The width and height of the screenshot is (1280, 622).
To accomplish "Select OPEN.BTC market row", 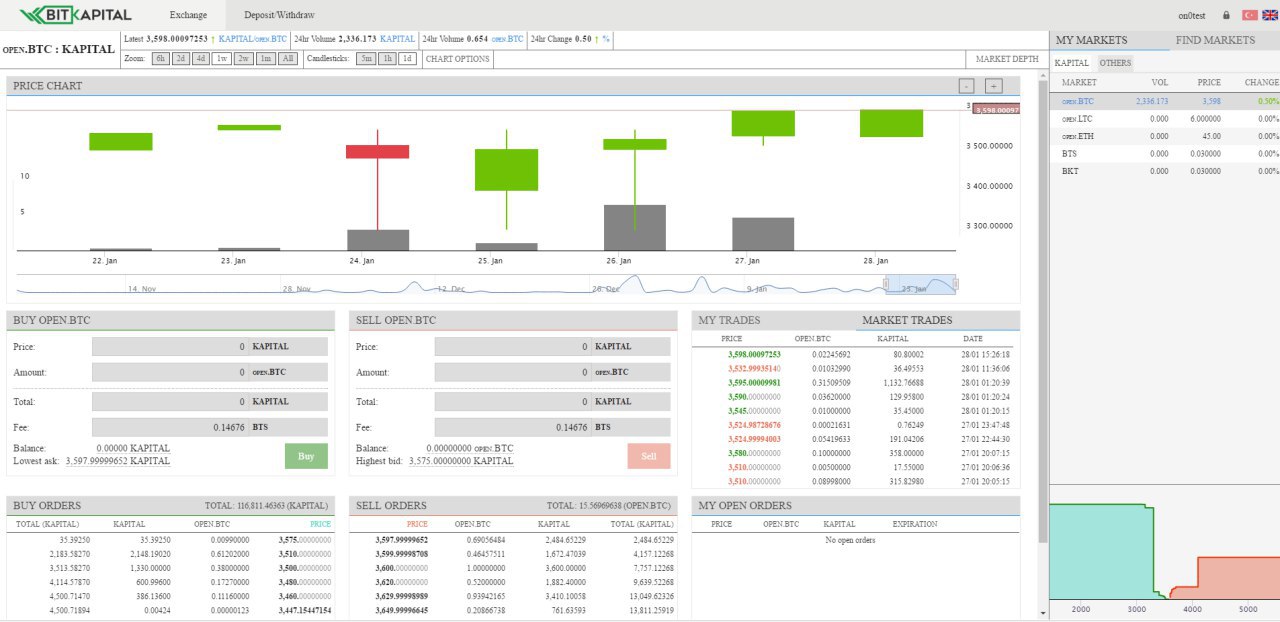I will point(1165,101).
